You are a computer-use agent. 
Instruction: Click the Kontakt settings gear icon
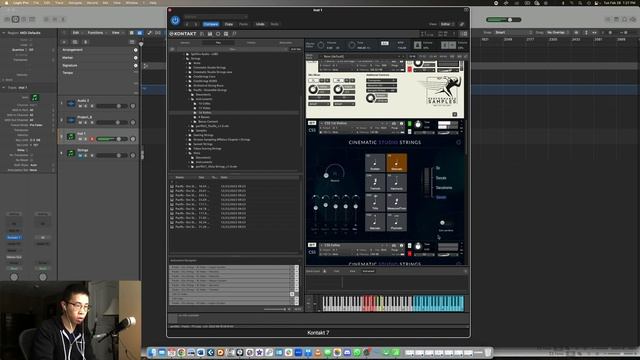coord(218,34)
